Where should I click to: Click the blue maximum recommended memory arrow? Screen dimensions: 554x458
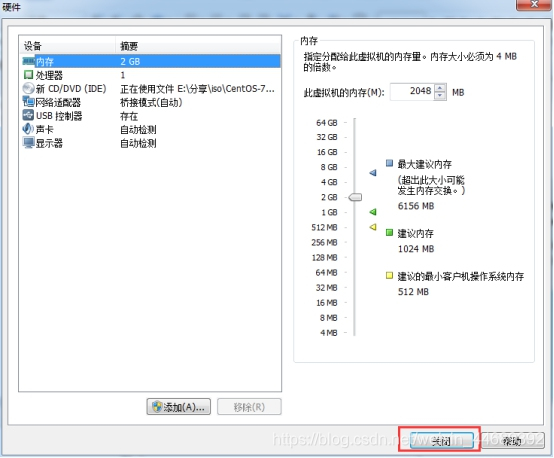tap(373, 173)
